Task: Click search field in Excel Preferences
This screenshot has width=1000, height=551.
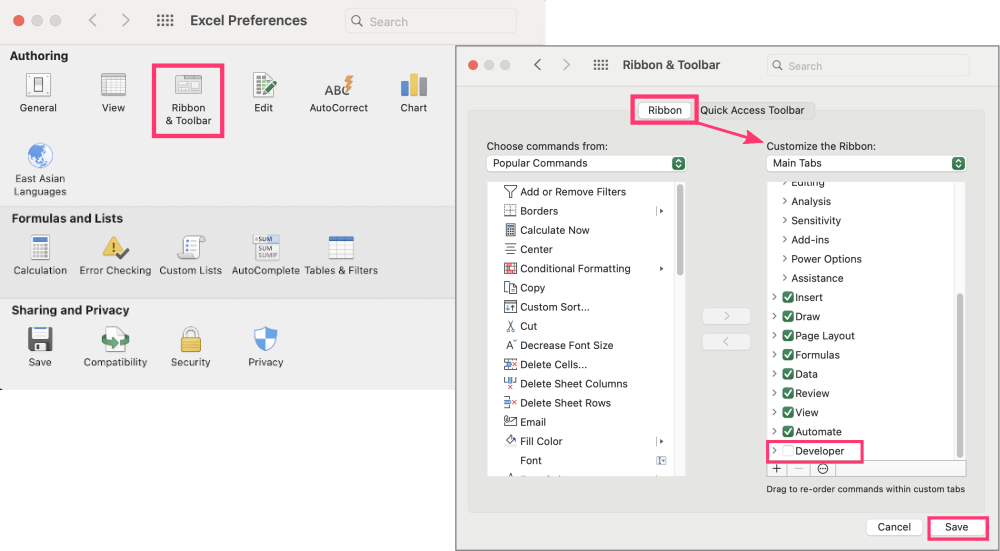Action: pos(430,21)
